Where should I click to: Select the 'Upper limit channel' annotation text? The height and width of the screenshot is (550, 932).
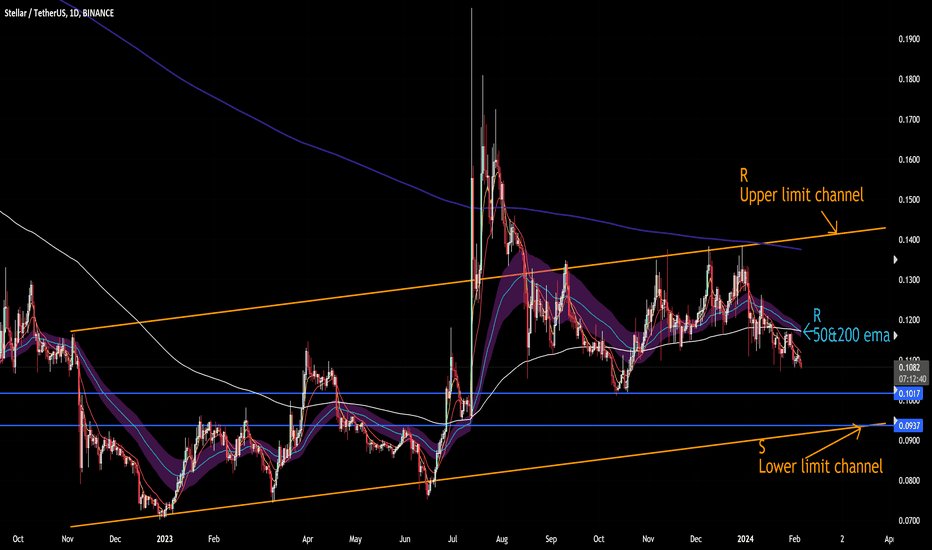(801, 195)
